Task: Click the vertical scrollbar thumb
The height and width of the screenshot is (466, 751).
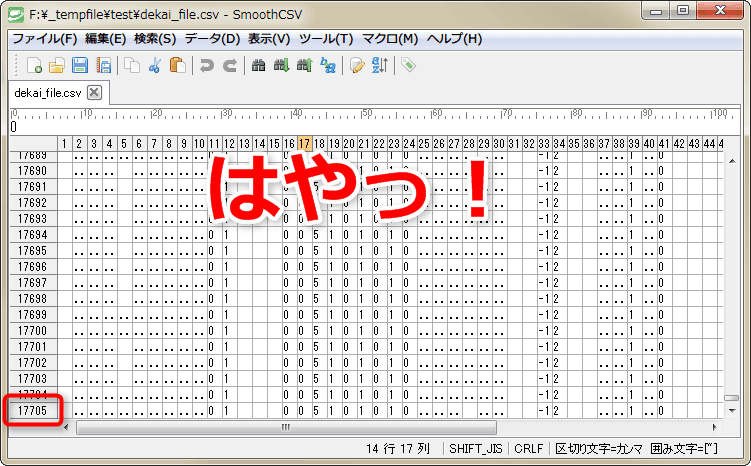Action: click(x=731, y=398)
